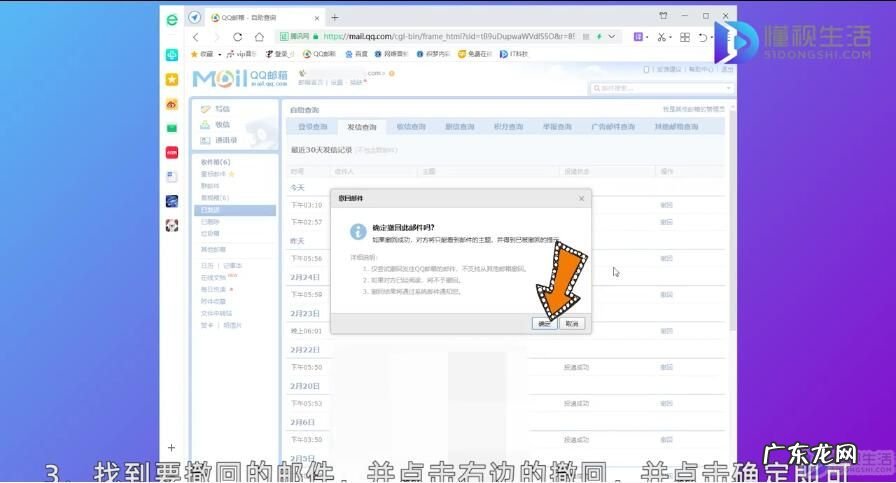This screenshot has height=483, width=896.
Task: Open the green sidebar app icon
Action: (171, 128)
